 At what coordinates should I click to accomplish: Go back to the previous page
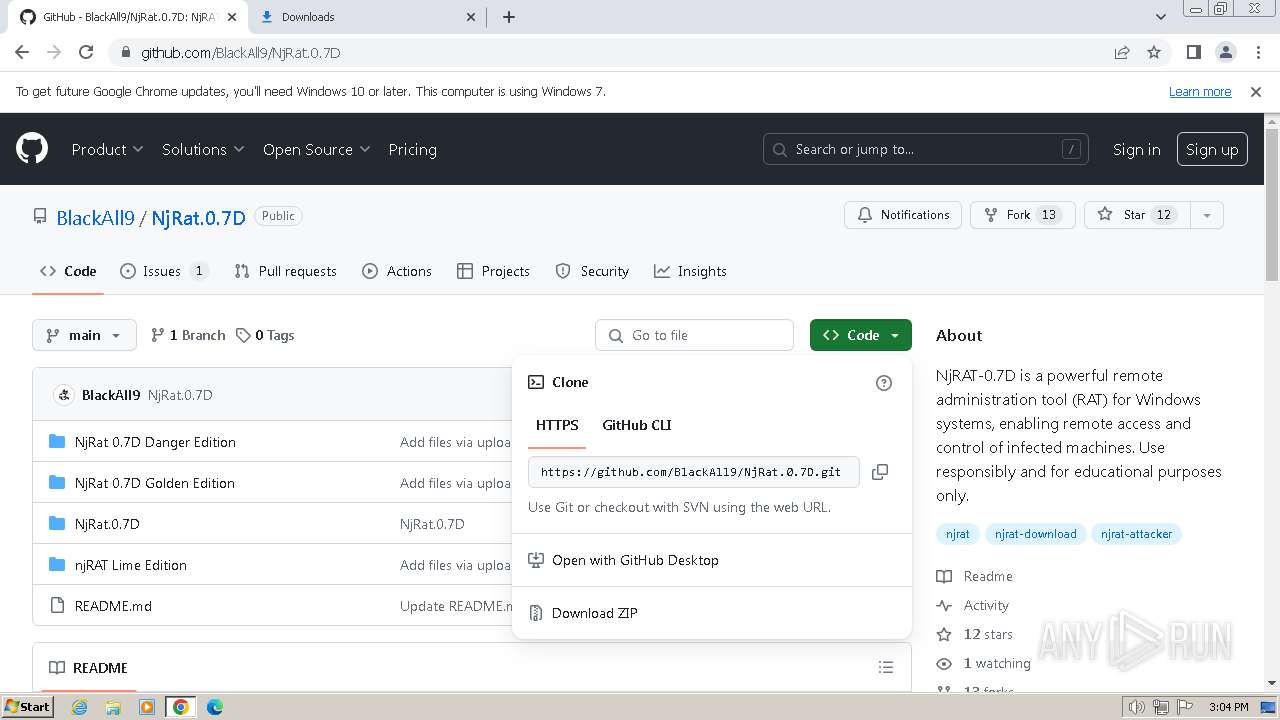coord(22,52)
